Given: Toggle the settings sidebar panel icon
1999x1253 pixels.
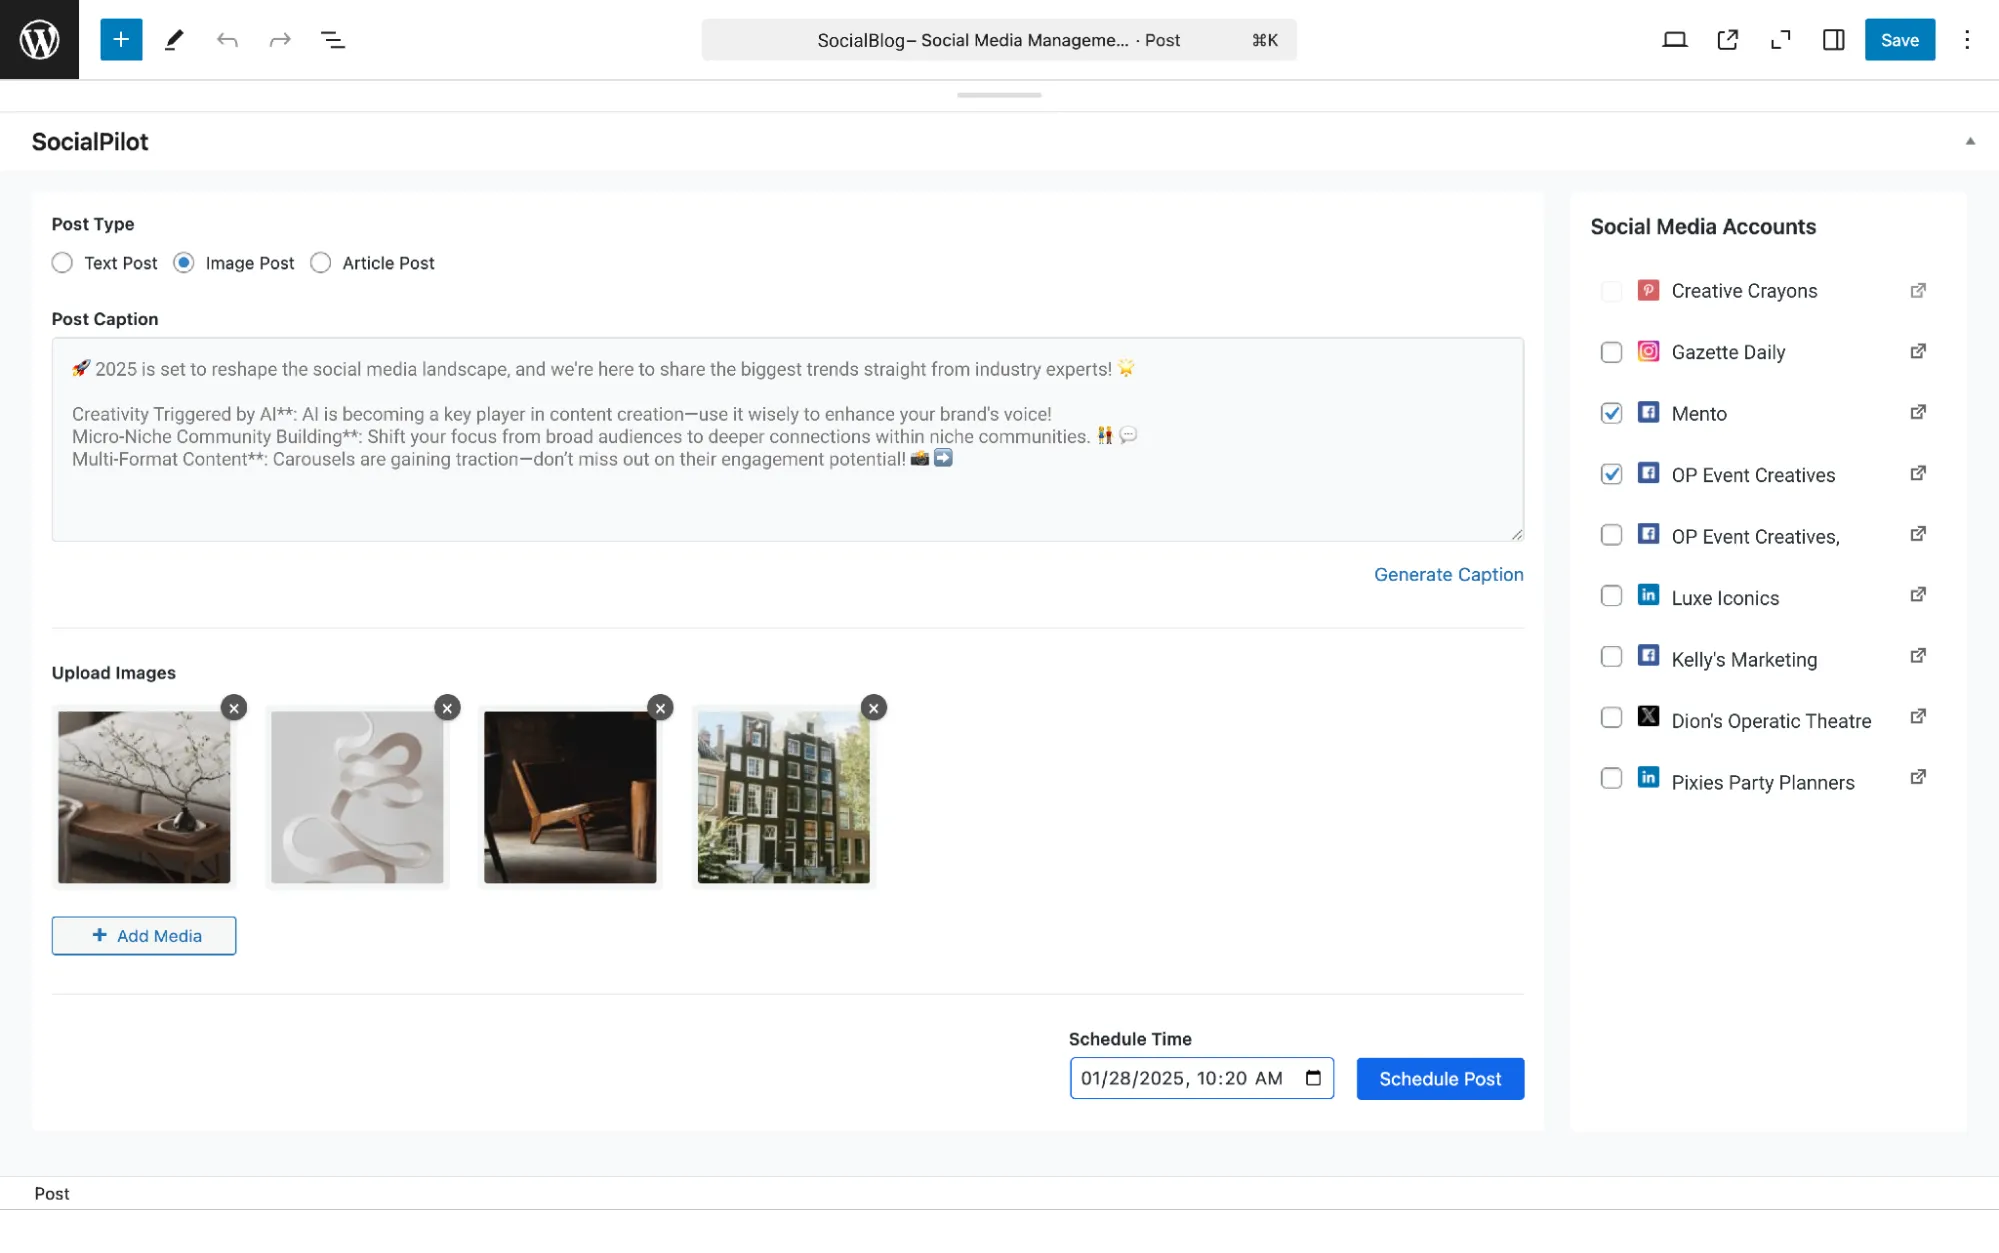Looking at the screenshot, I should pos(1833,39).
